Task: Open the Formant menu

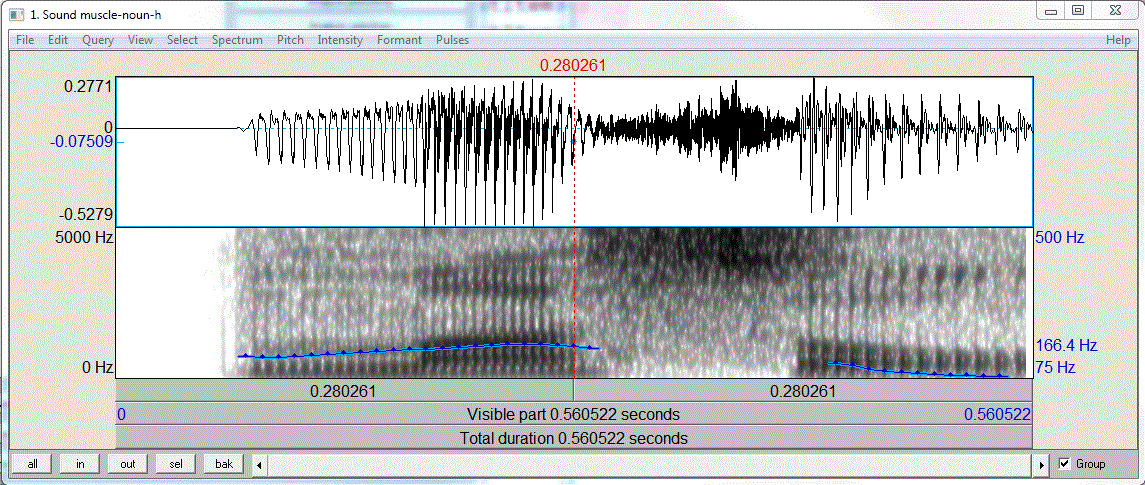Action: click(399, 40)
